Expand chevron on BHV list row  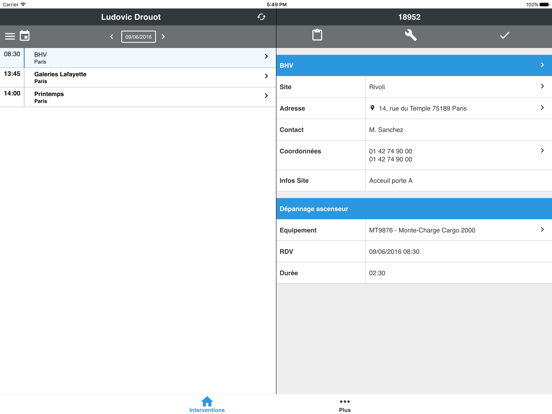pos(266,56)
